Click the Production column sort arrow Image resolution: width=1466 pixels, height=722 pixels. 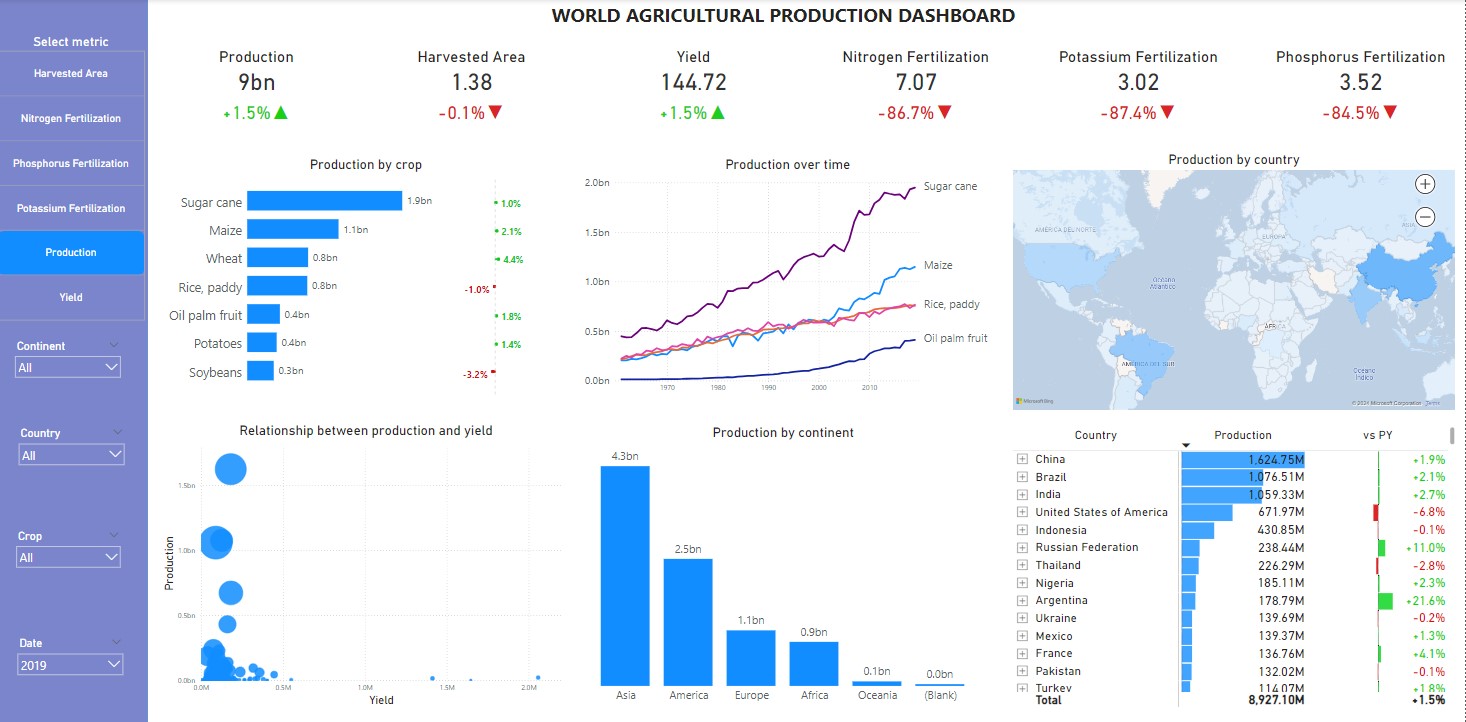coord(1186,446)
